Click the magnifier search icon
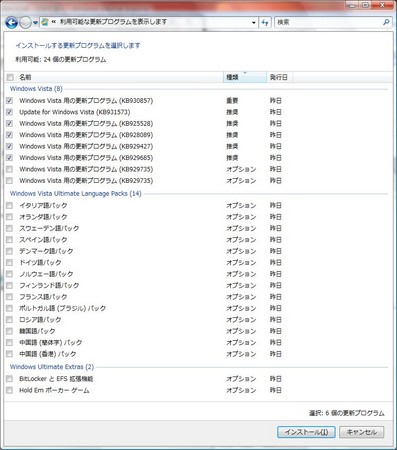This screenshot has width=397, height=450. point(386,22)
